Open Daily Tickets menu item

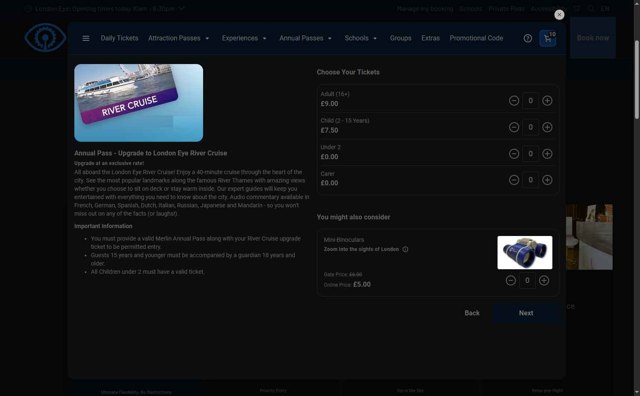click(x=120, y=38)
